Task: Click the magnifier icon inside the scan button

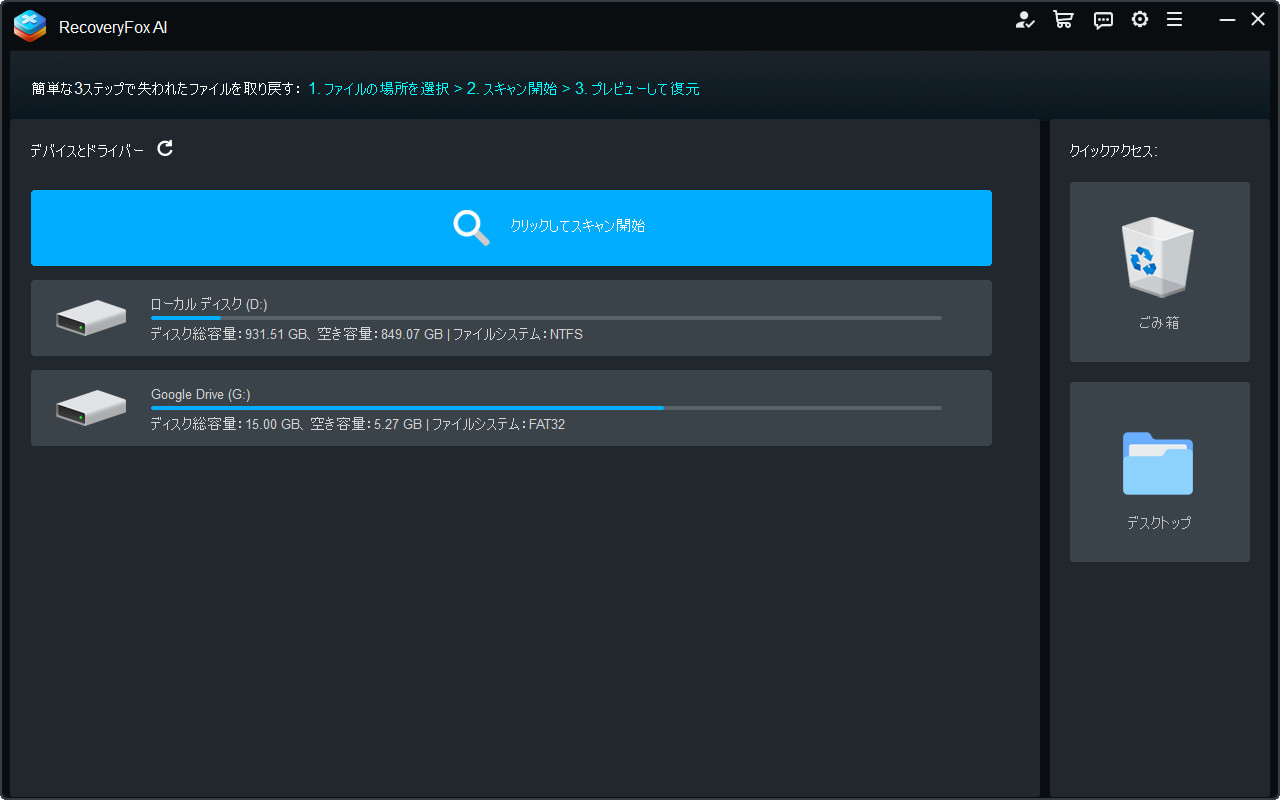Action: pos(470,227)
